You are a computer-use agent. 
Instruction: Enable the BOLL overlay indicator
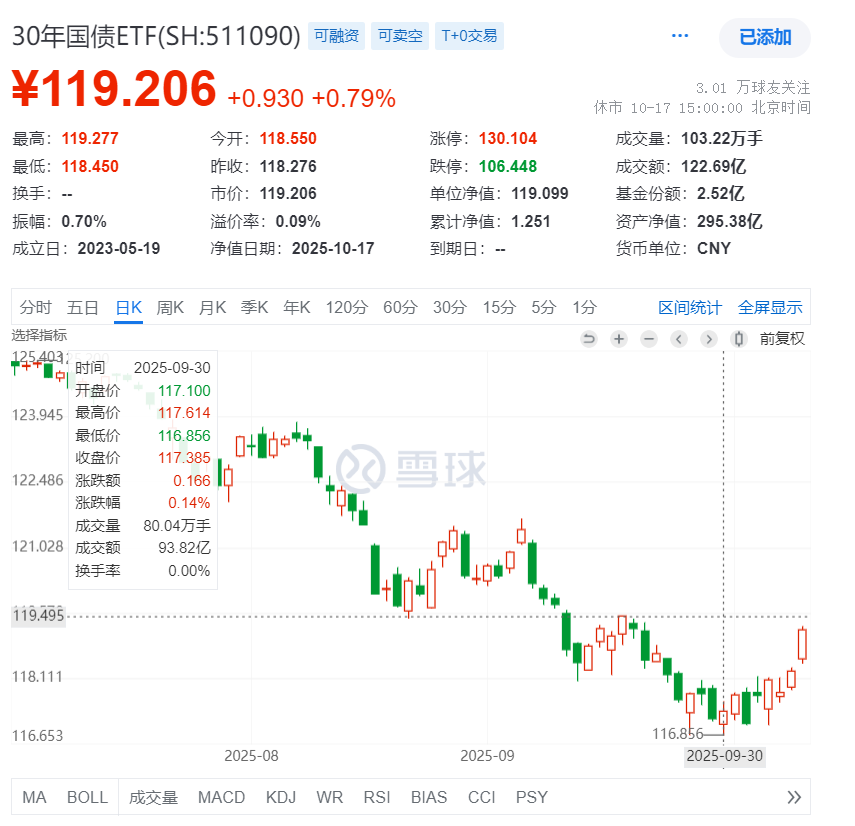coord(87,797)
